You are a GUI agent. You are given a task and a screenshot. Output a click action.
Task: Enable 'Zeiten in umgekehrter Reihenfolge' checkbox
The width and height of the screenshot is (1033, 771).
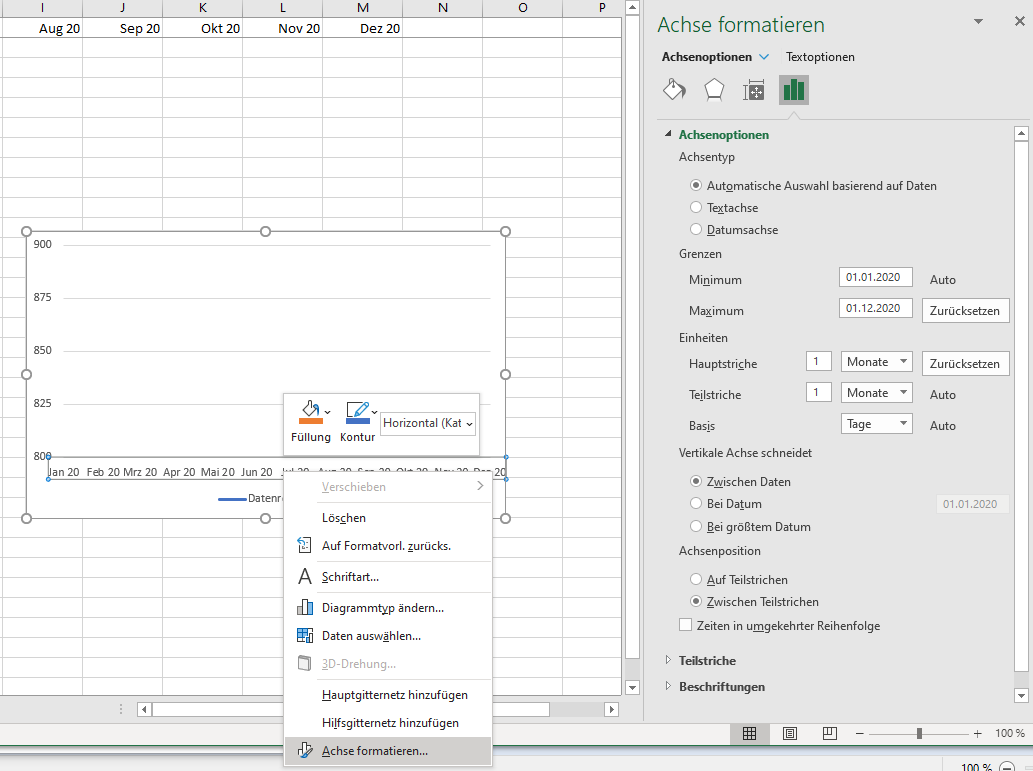tap(685, 625)
